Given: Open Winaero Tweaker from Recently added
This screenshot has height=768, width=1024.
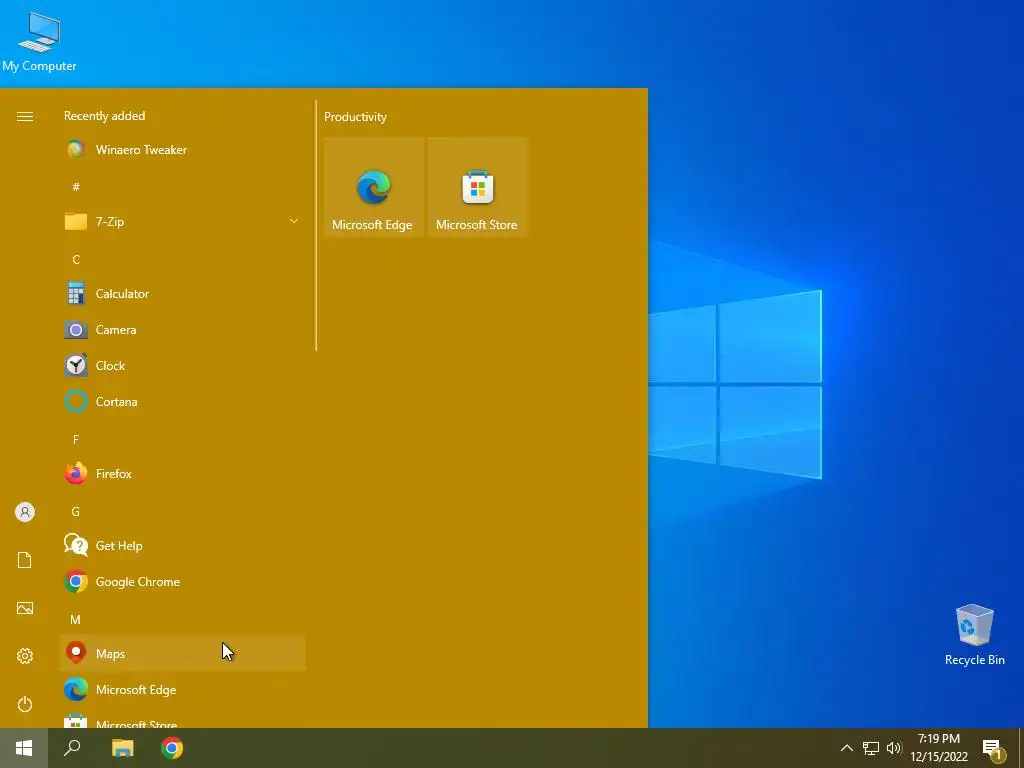Looking at the screenshot, I should [182, 150].
